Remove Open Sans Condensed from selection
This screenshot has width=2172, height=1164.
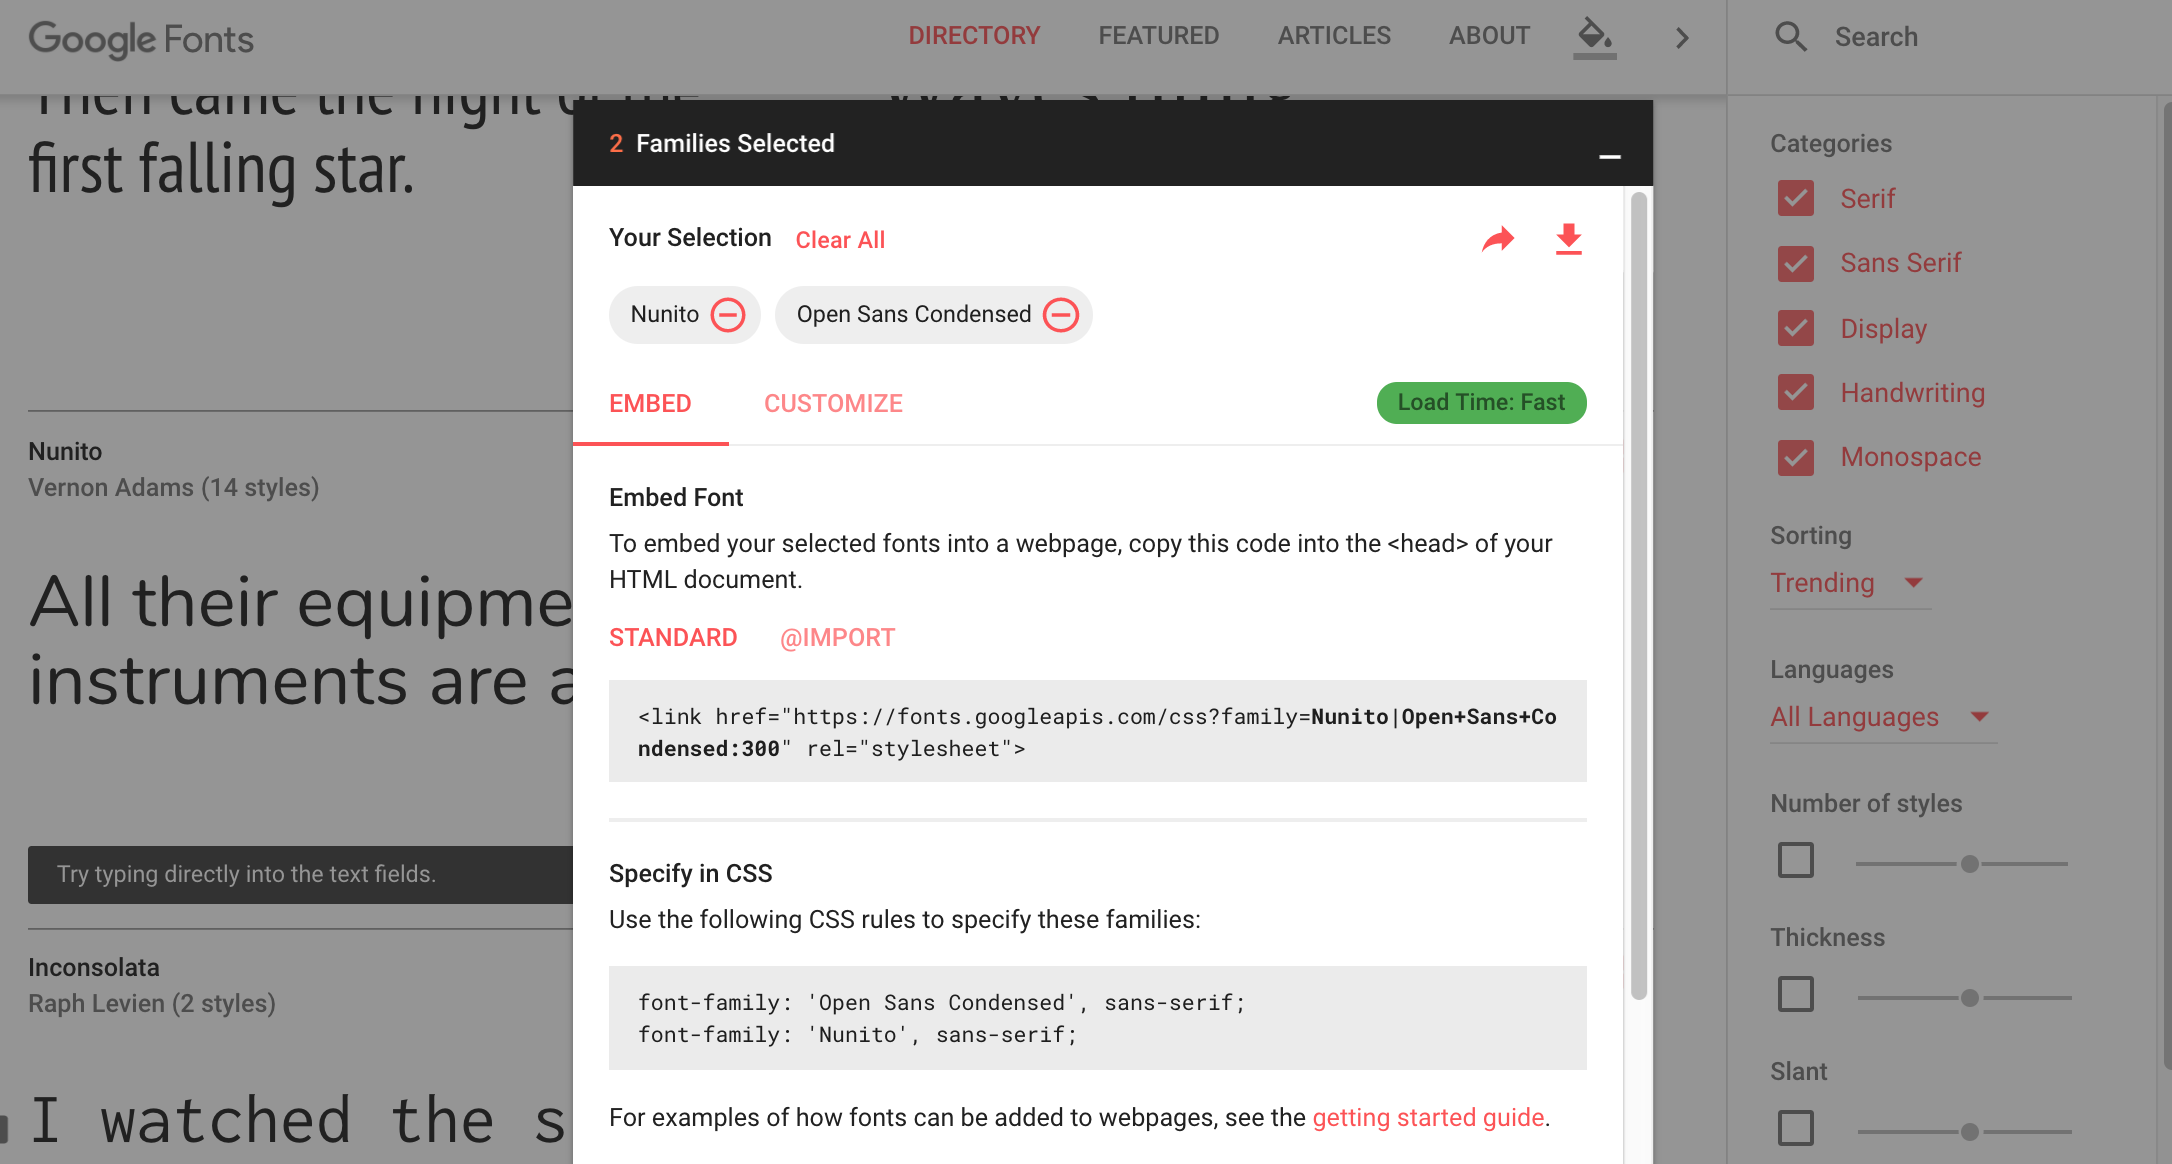pyautogui.click(x=1060, y=315)
